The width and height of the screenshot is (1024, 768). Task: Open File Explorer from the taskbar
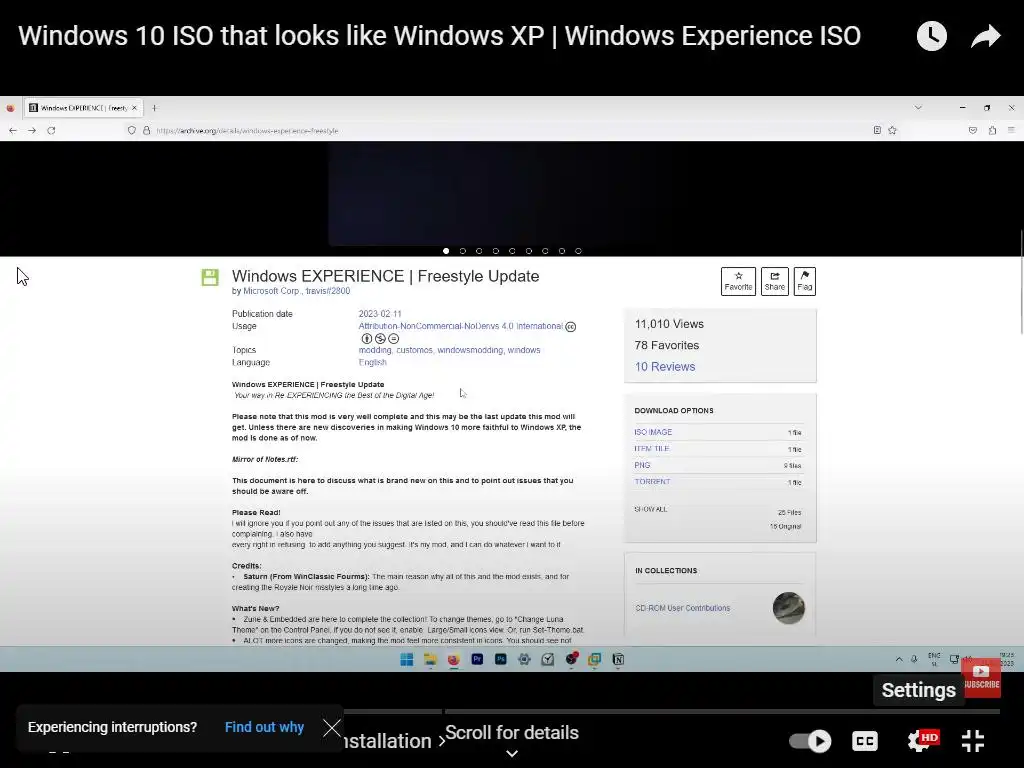[430, 660]
